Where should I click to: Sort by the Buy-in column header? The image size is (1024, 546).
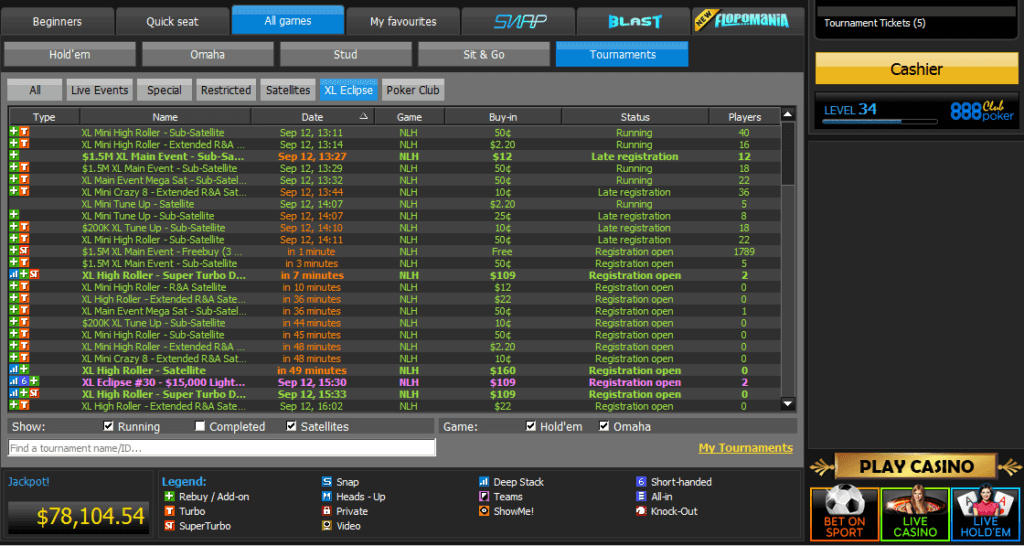coord(503,117)
